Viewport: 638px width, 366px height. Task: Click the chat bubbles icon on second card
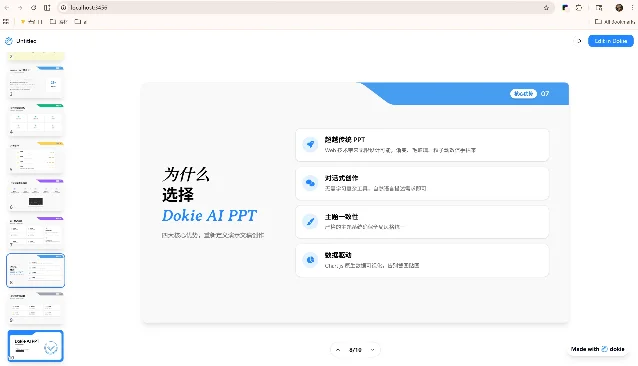coord(310,183)
